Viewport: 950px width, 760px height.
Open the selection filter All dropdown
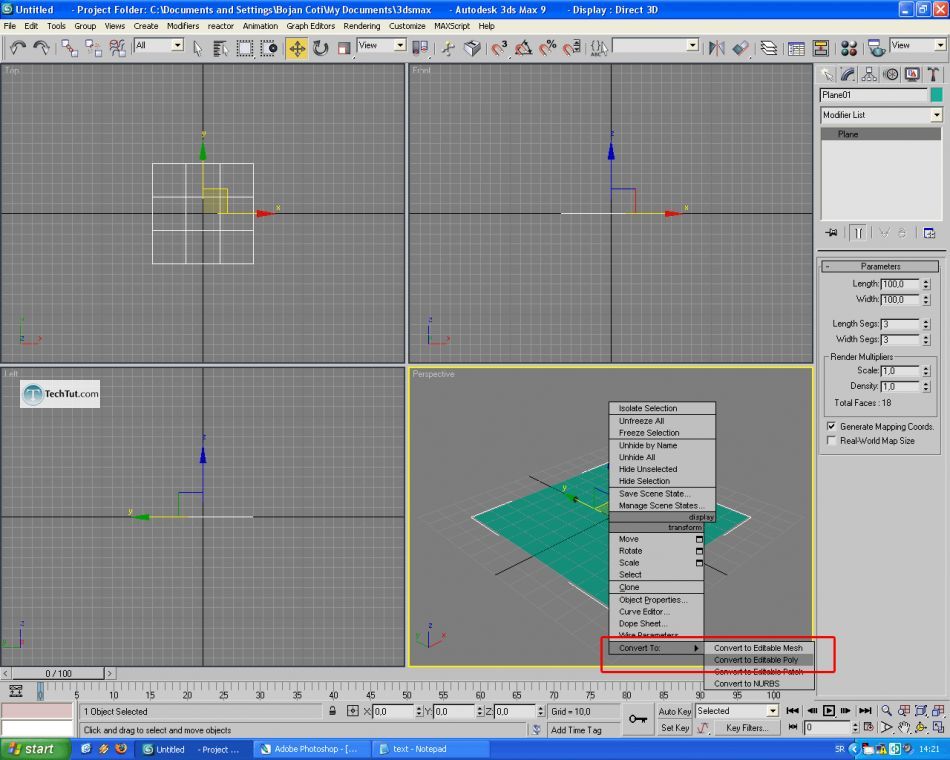coord(159,45)
